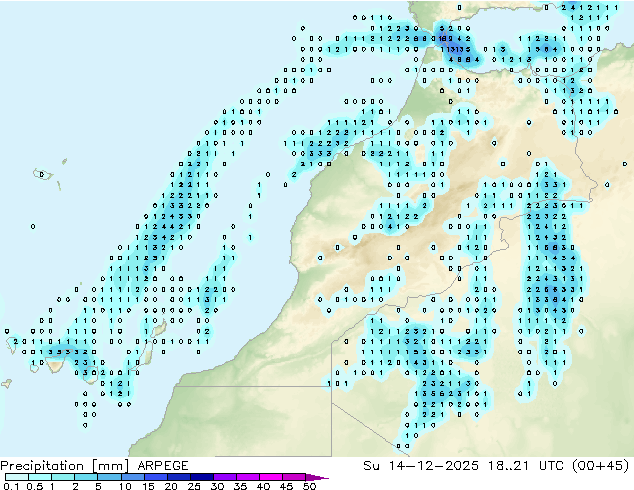
Task: Click the 25–30 mm navy legend swatch
Action: pyautogui.click(x=201, y=477)
